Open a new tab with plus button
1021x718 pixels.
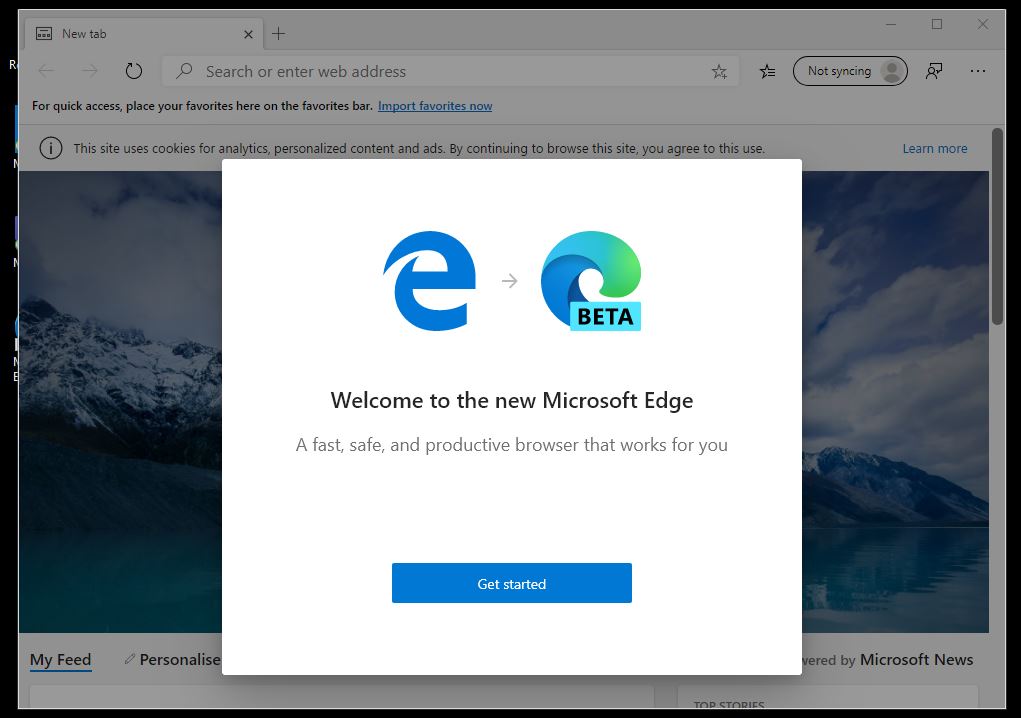point(279,34)
